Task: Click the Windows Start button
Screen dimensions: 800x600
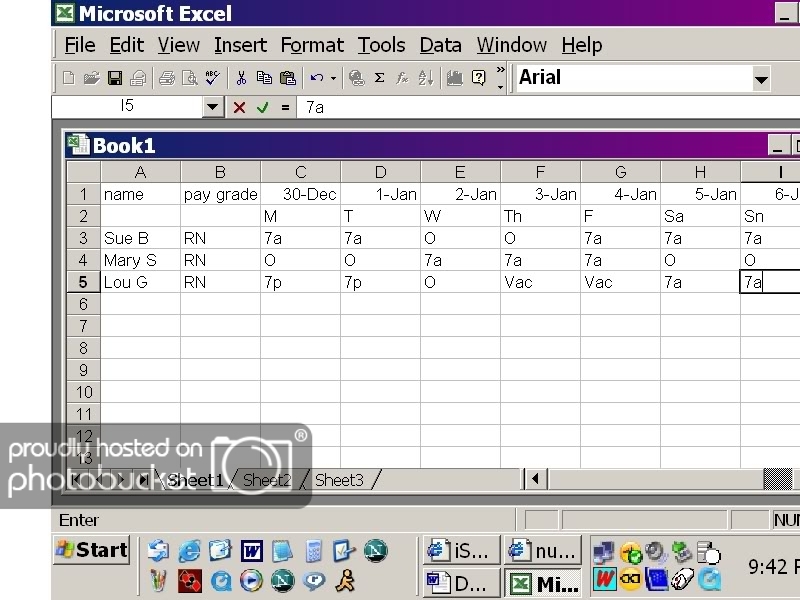Action: tap(92, 550)
